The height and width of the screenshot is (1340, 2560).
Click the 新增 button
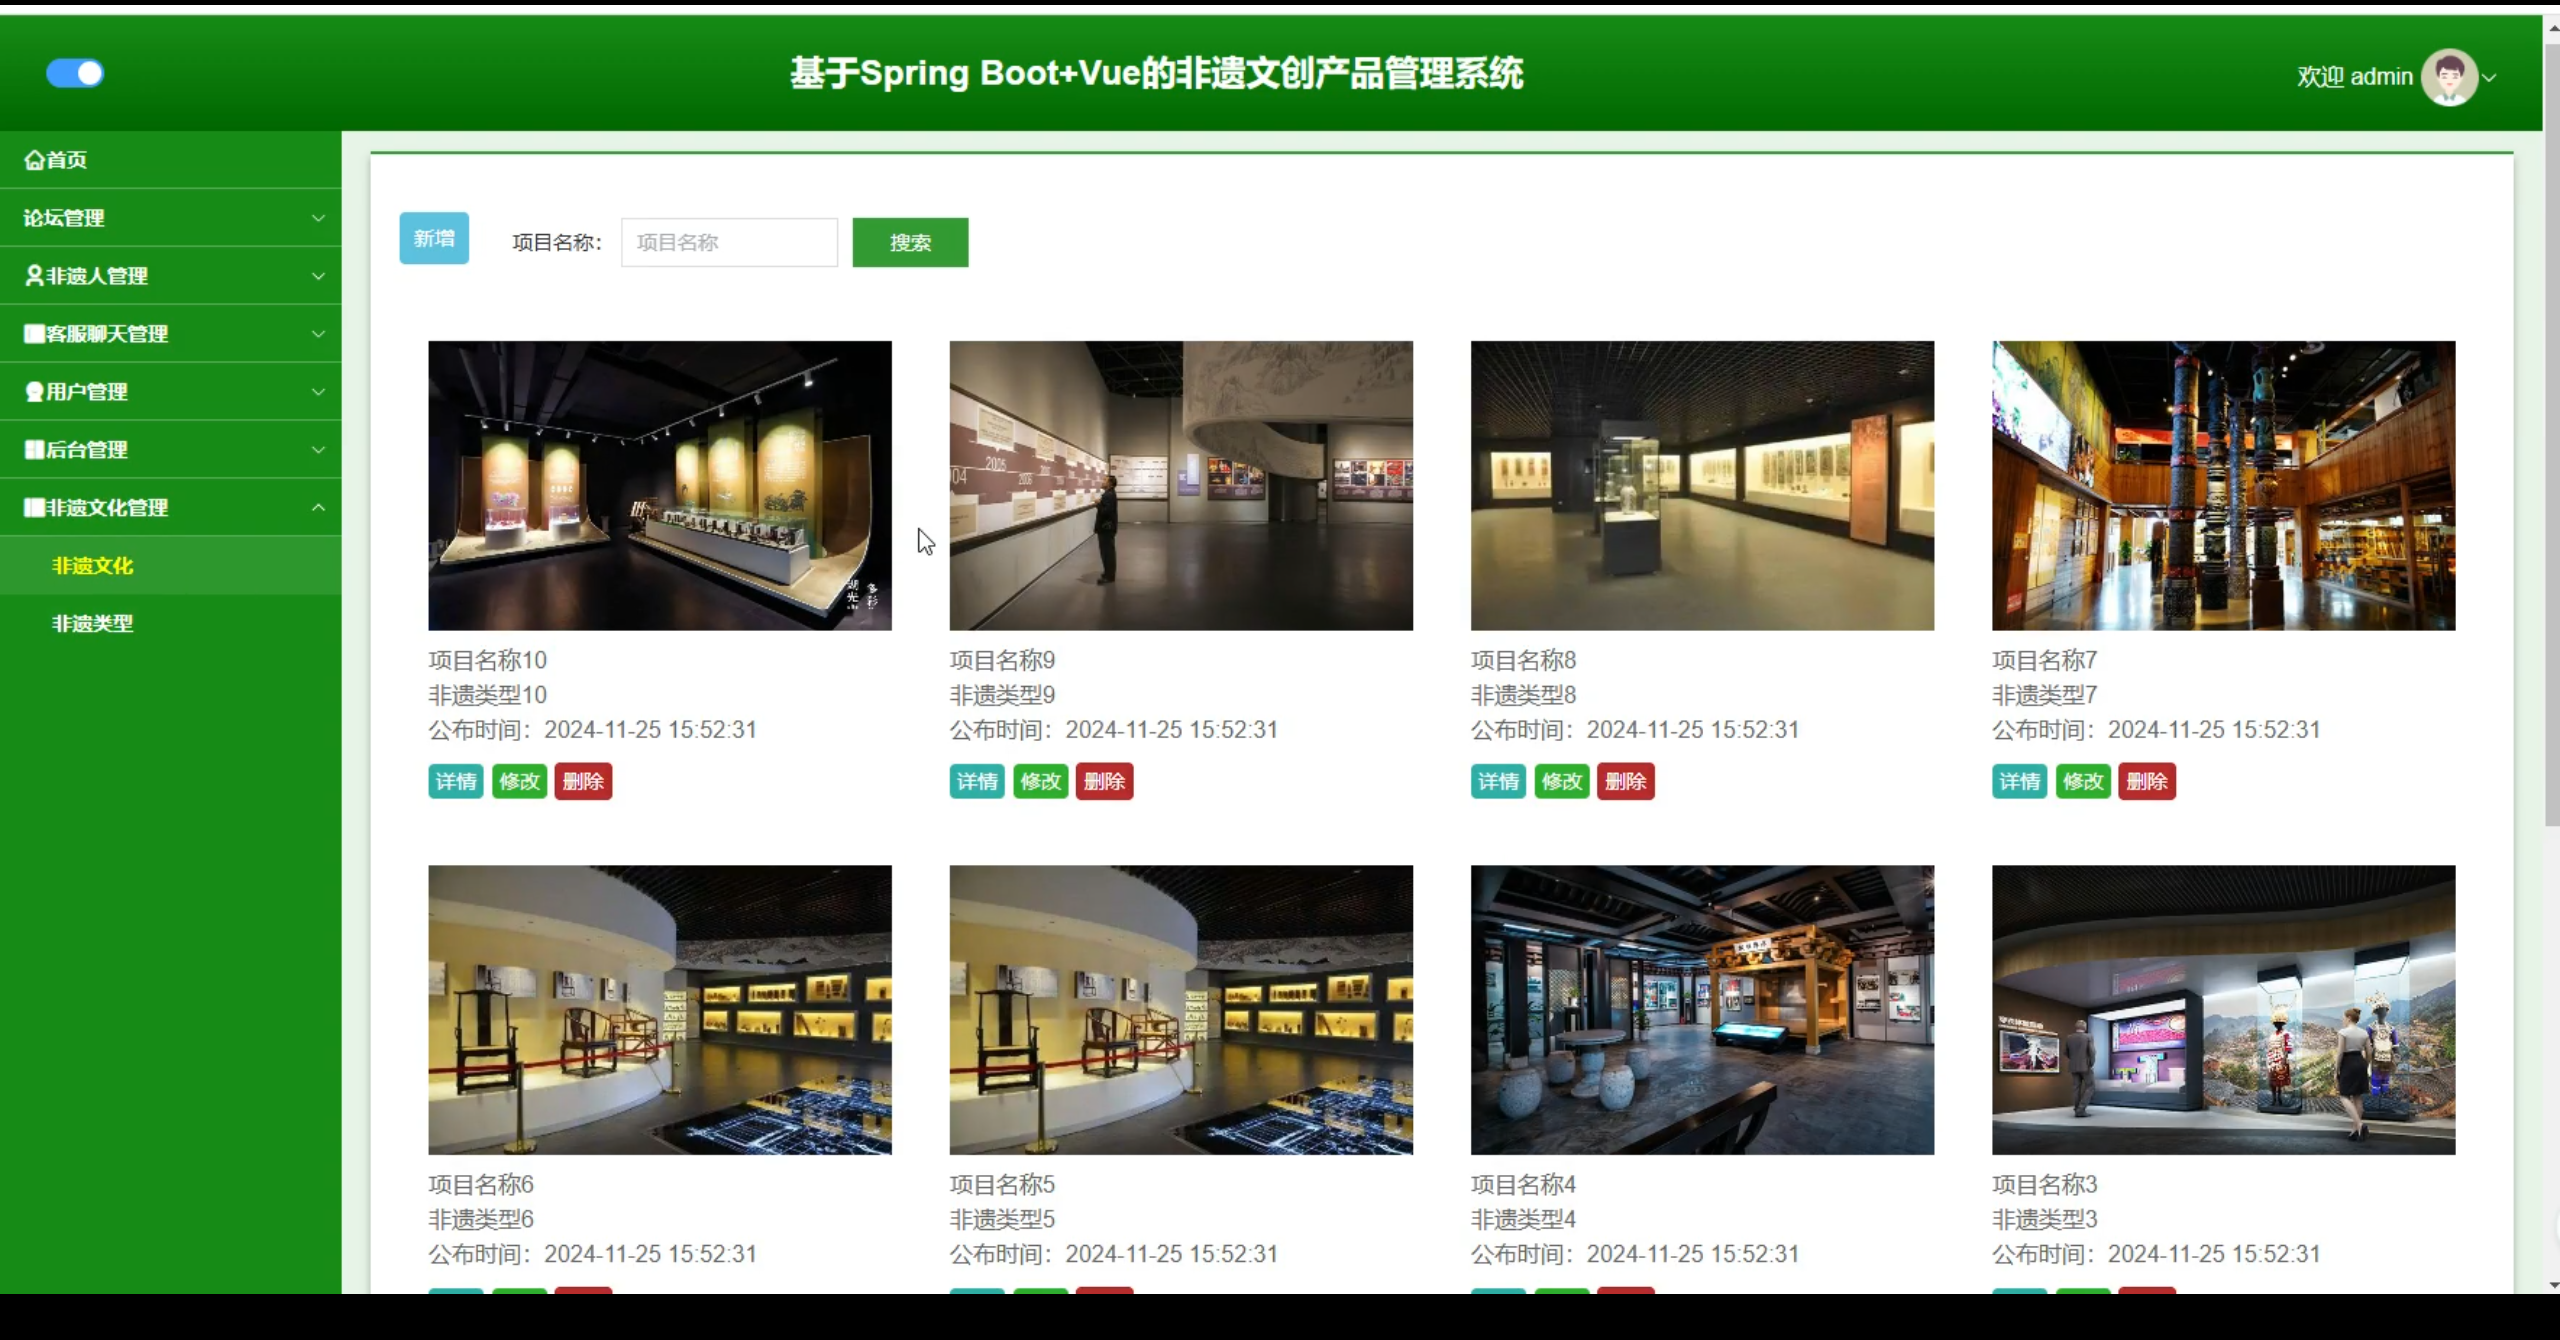[434, 239]
